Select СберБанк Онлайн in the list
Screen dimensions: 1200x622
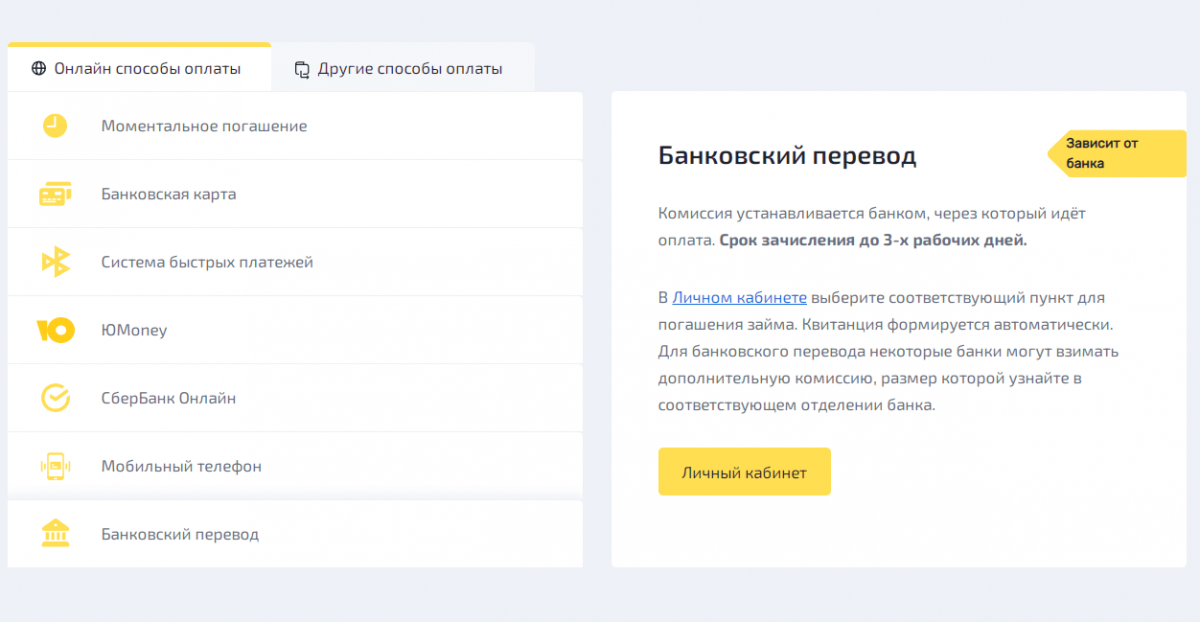[x=295, y=398]
